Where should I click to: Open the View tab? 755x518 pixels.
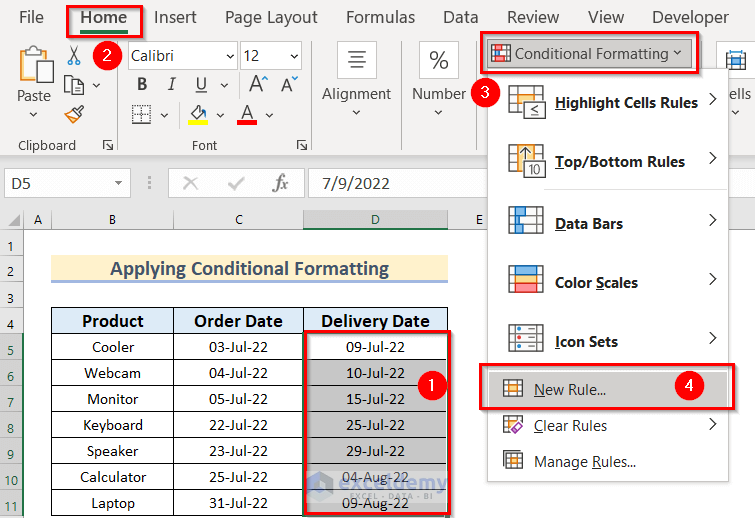click(x=606, y=17)
